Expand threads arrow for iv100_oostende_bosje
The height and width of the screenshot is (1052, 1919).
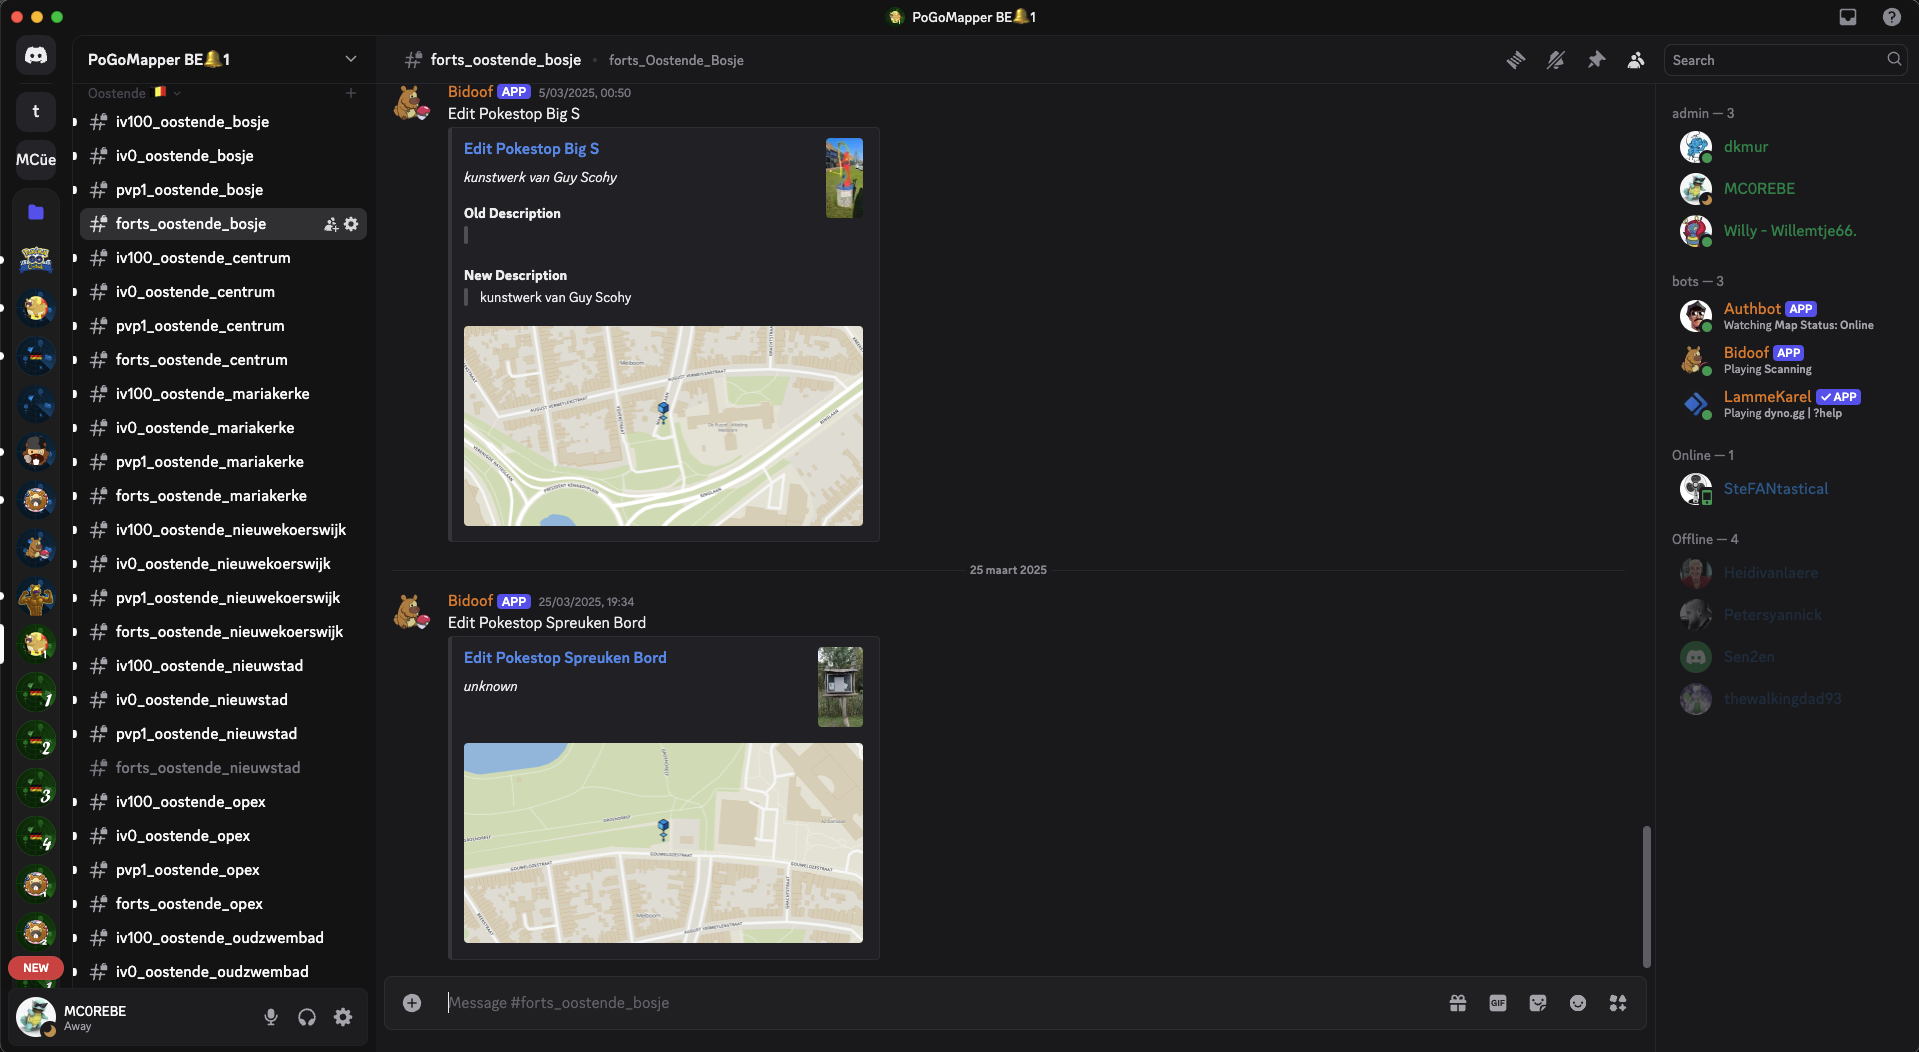[x=75, y=122]
